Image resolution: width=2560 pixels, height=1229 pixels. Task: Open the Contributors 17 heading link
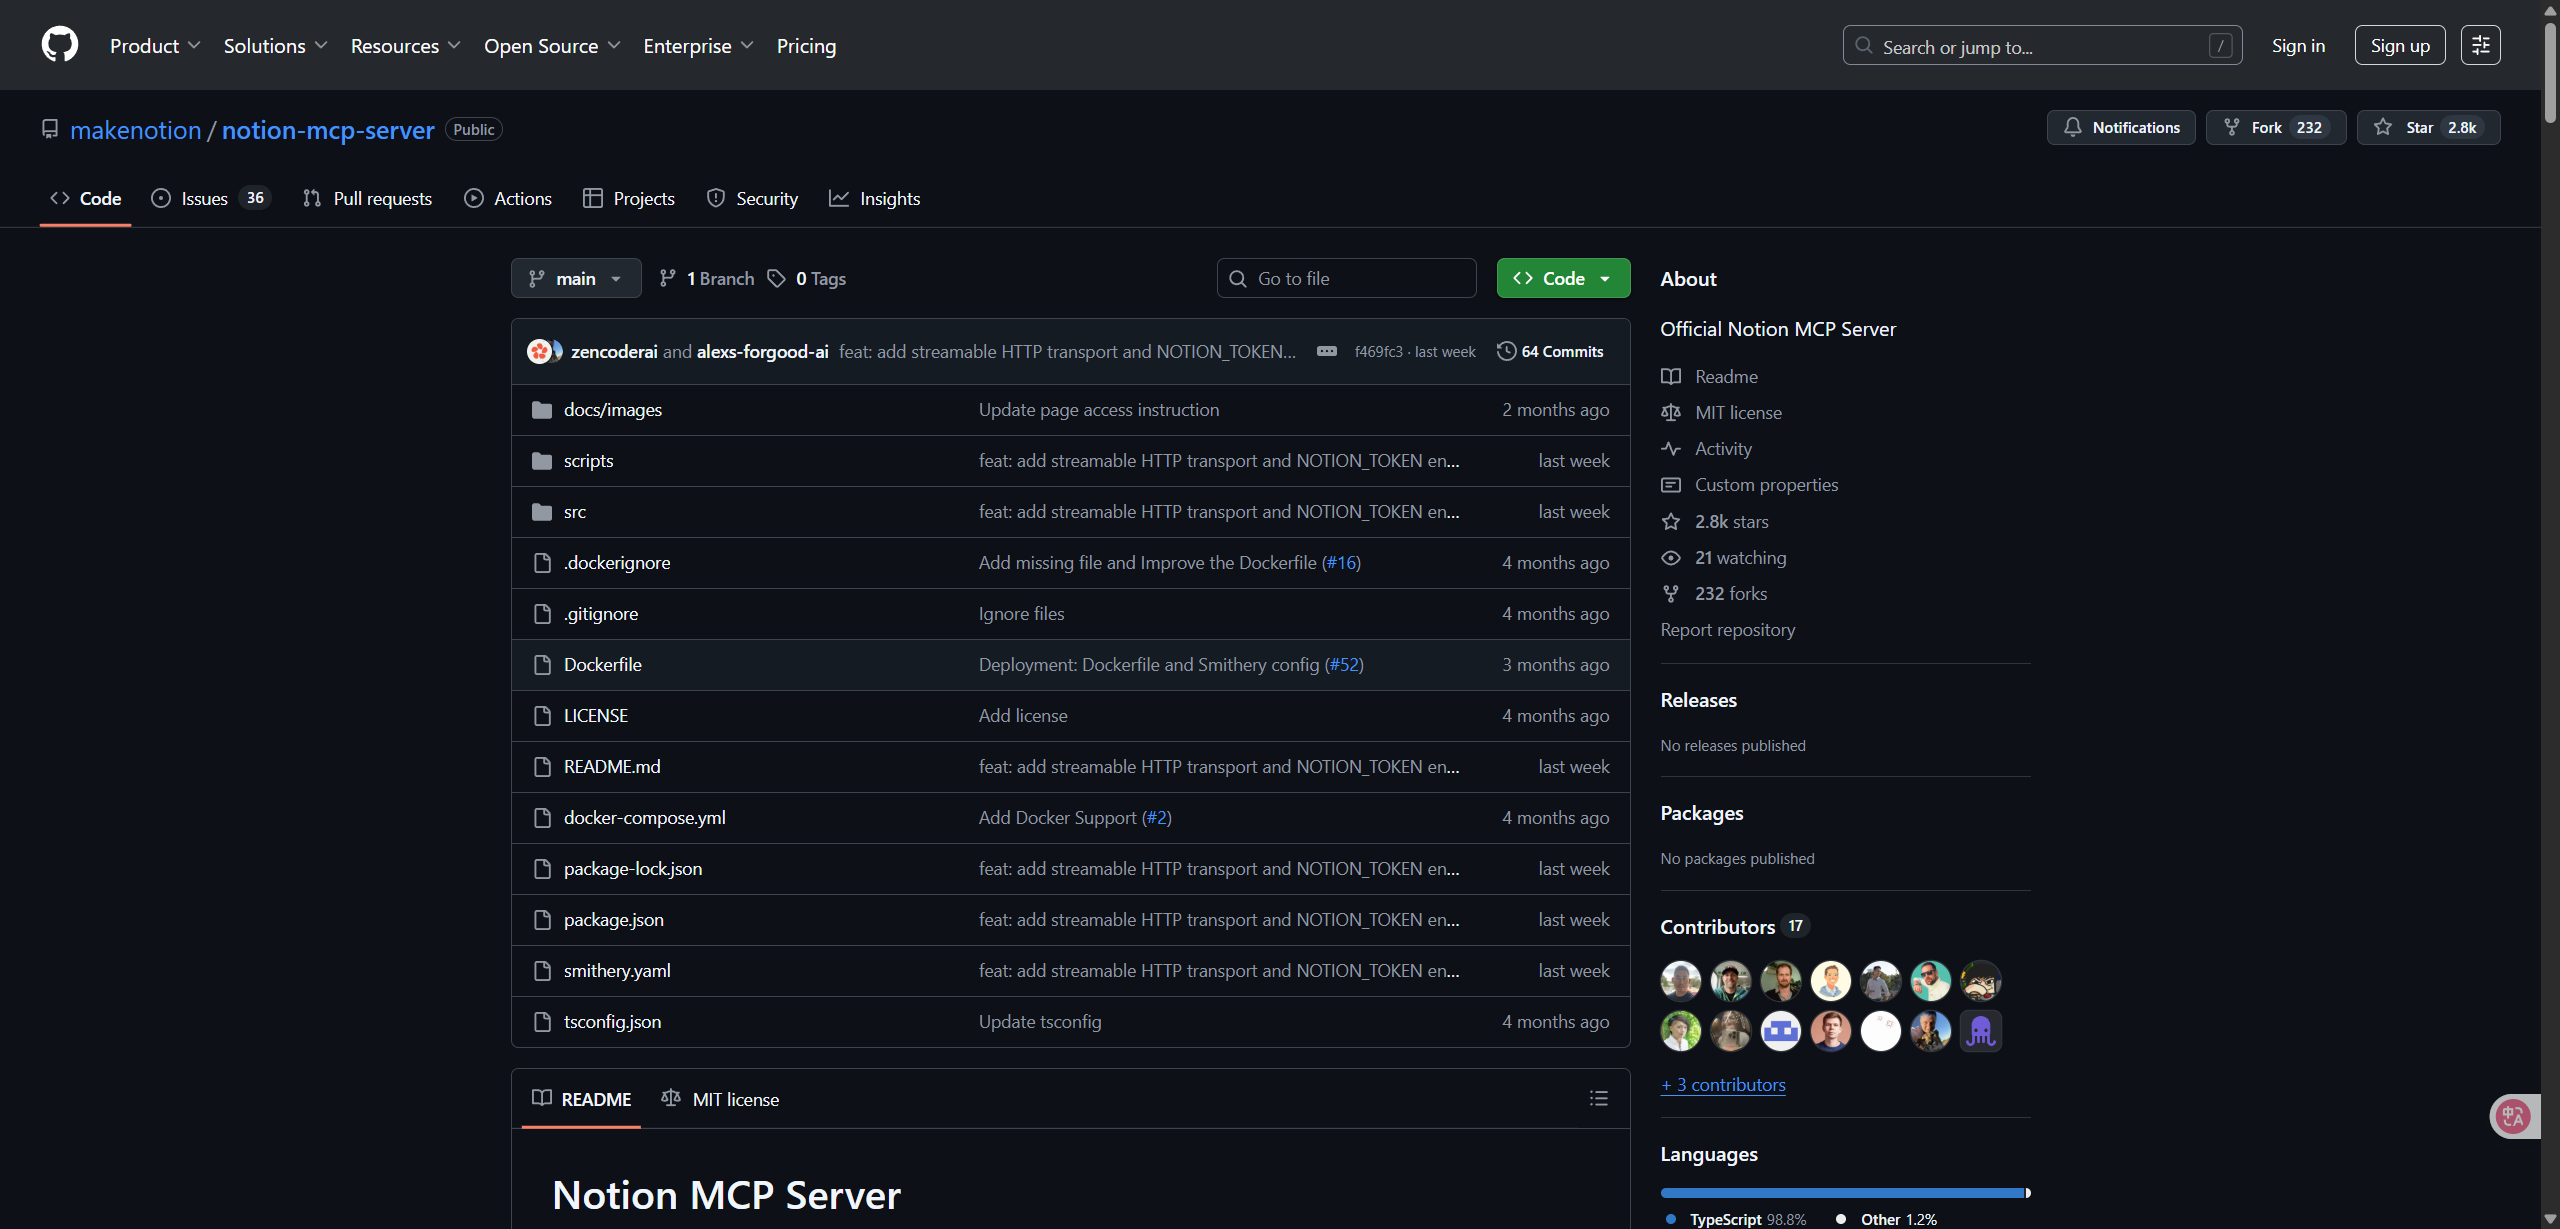click(x=1734, y=926)
